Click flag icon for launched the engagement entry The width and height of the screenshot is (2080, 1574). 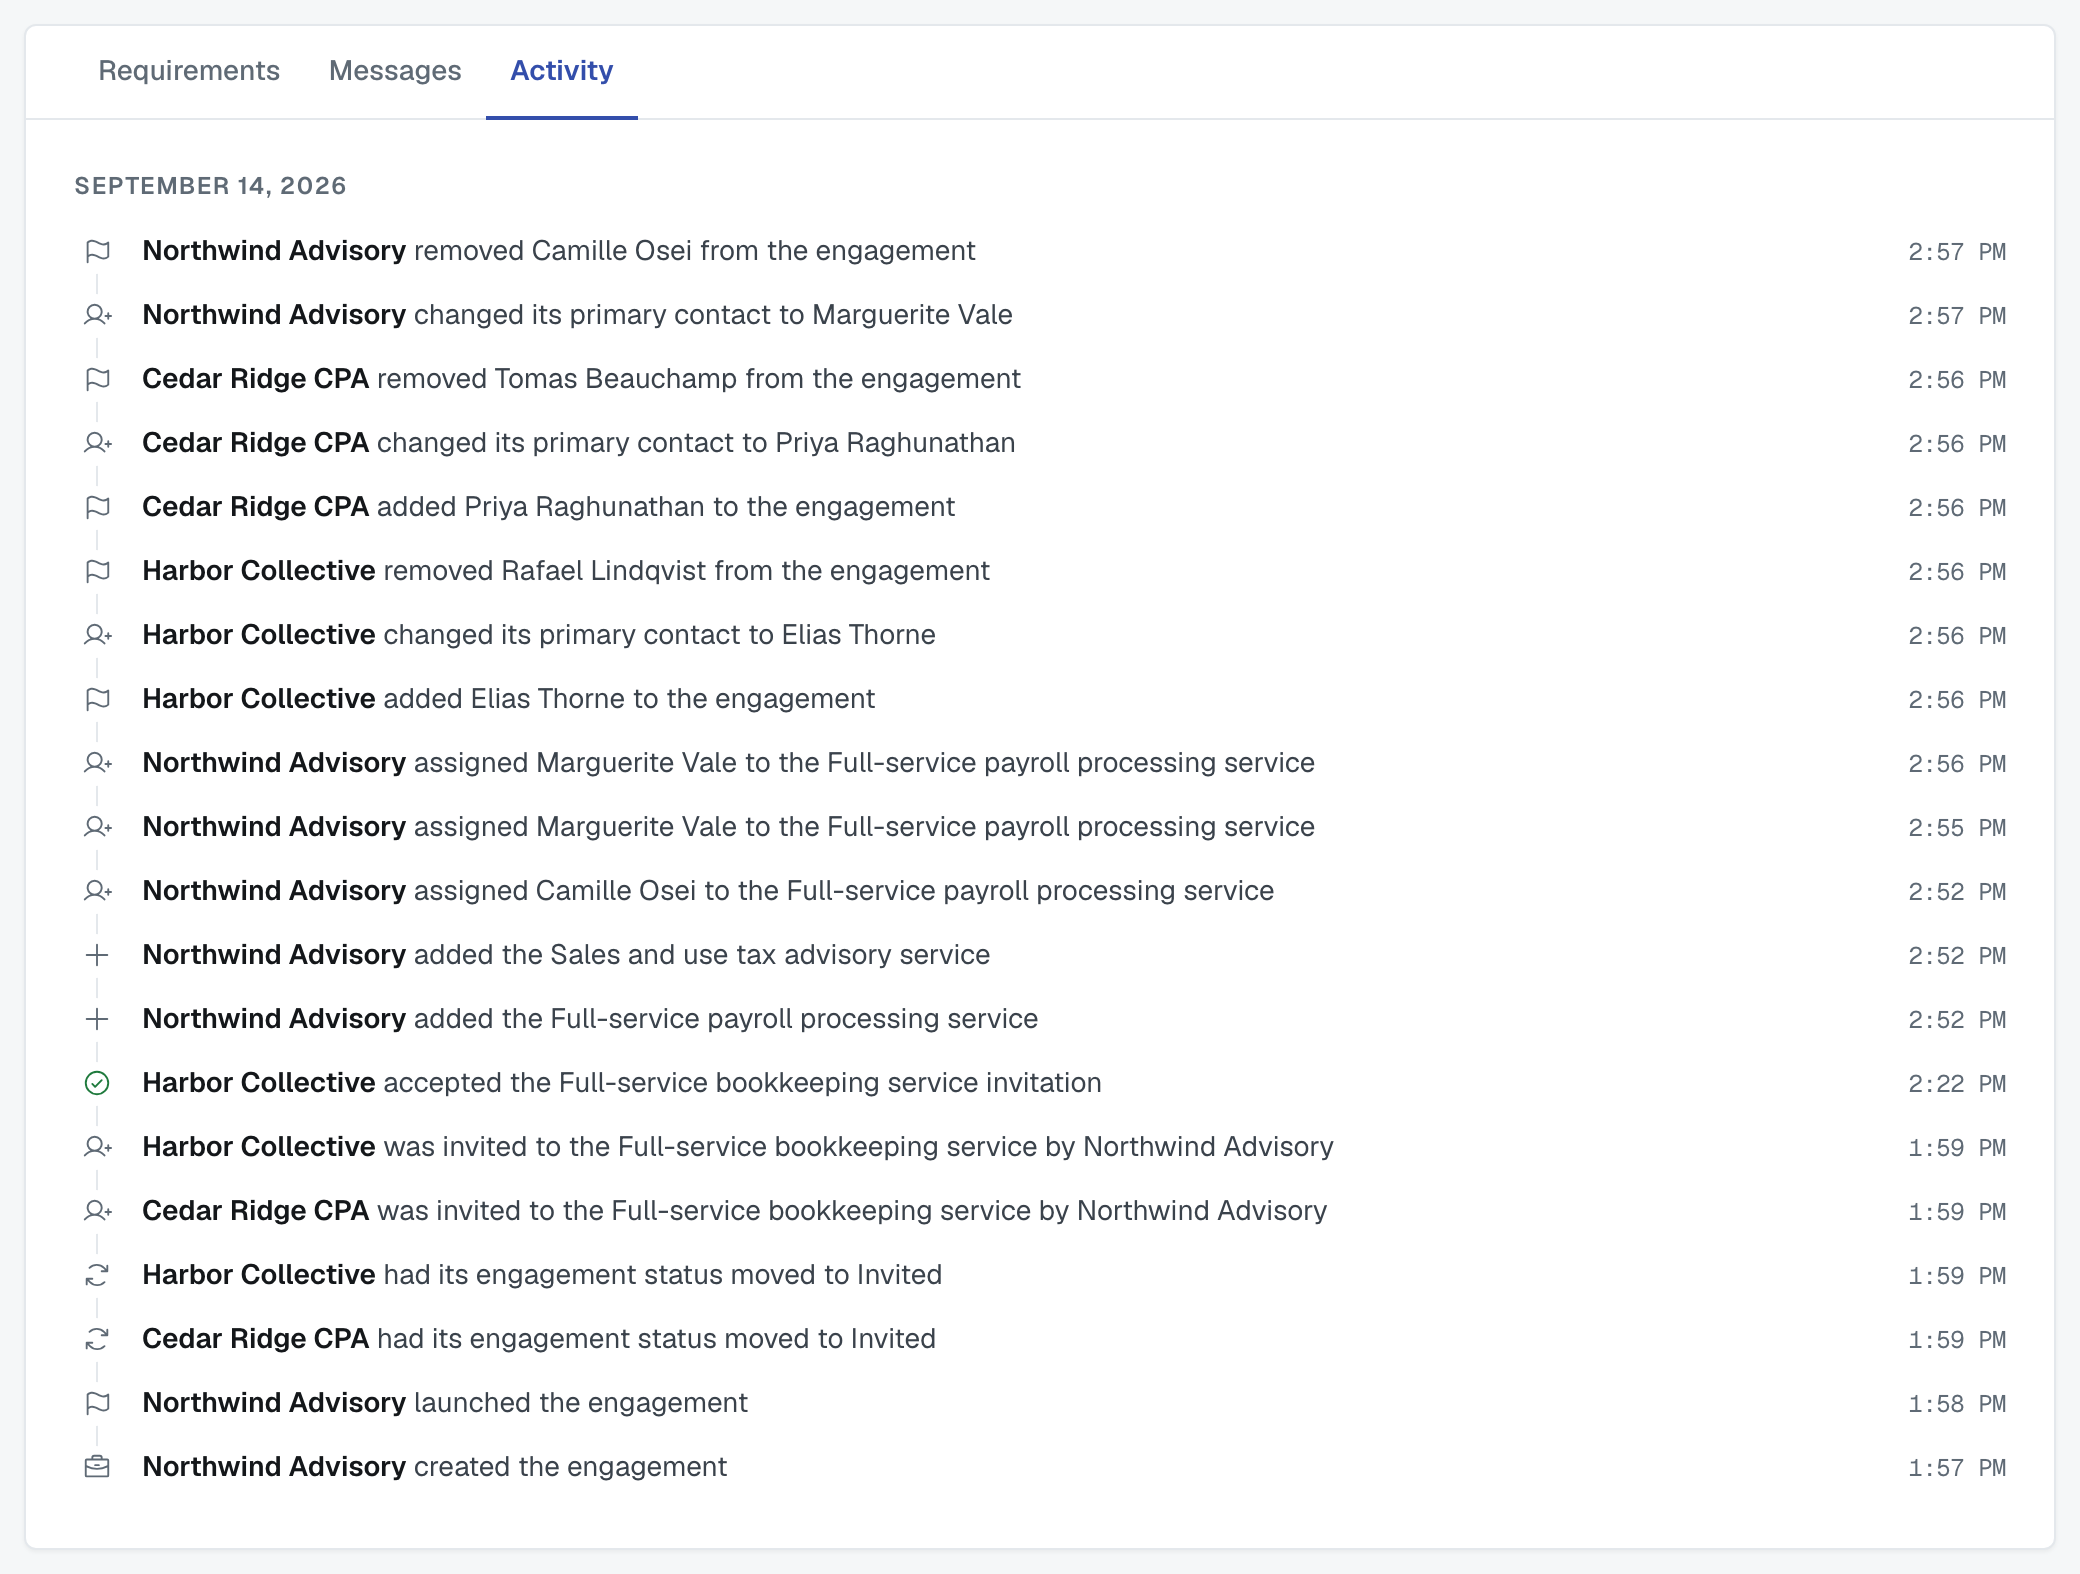click(97, 1403)
